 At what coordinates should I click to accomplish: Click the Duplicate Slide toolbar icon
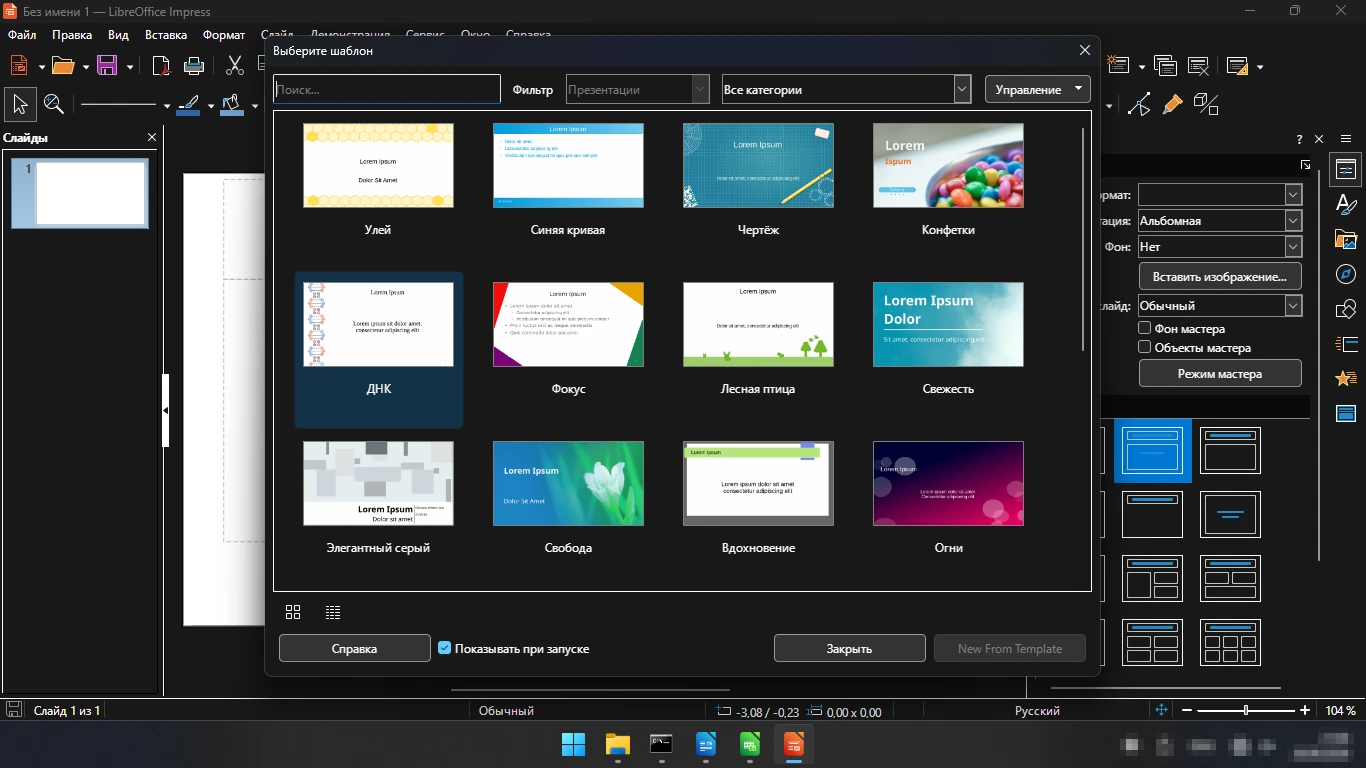pos(1165,66)
